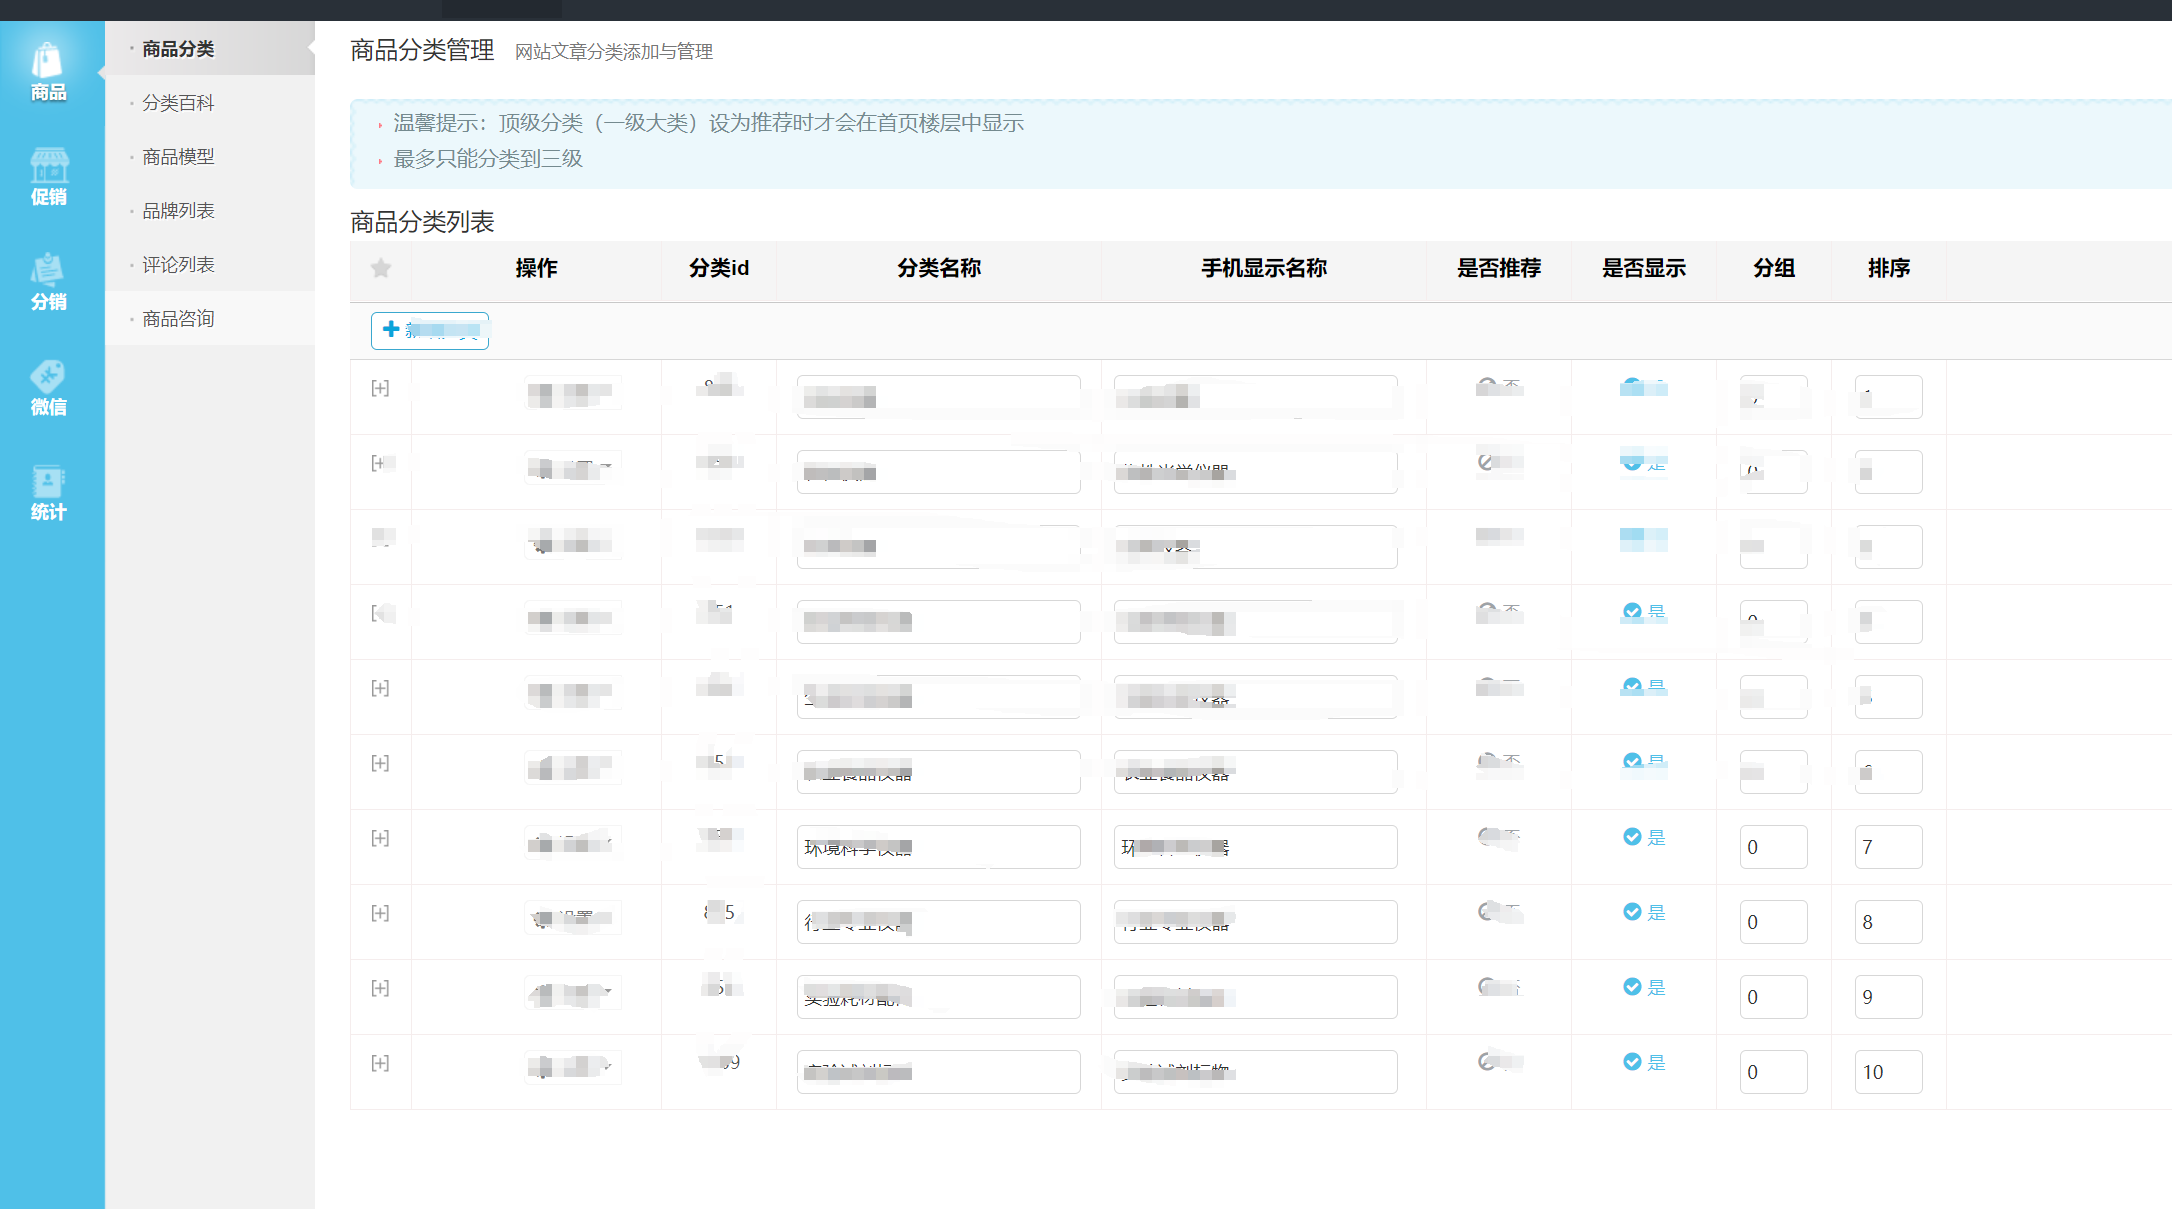Click the 分组 field in sort 9 row

pyautogui.click(x=1773, y=997)
